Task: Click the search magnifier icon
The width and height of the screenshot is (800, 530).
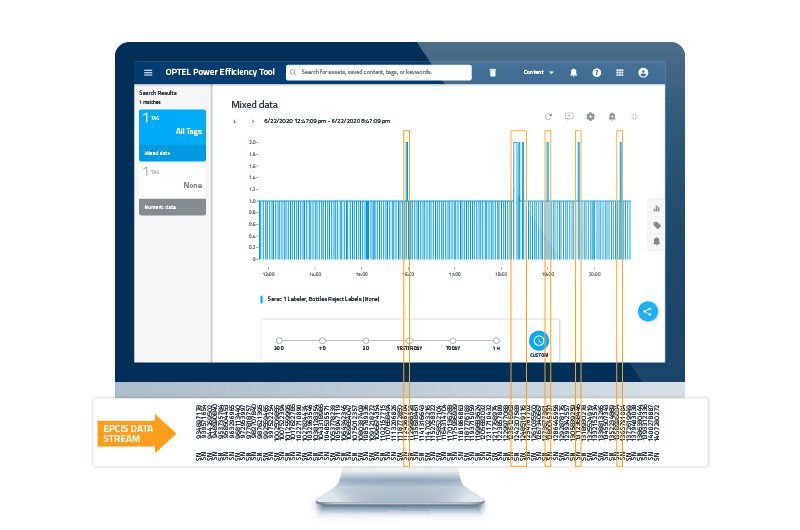Action: [x=293, y=72]
